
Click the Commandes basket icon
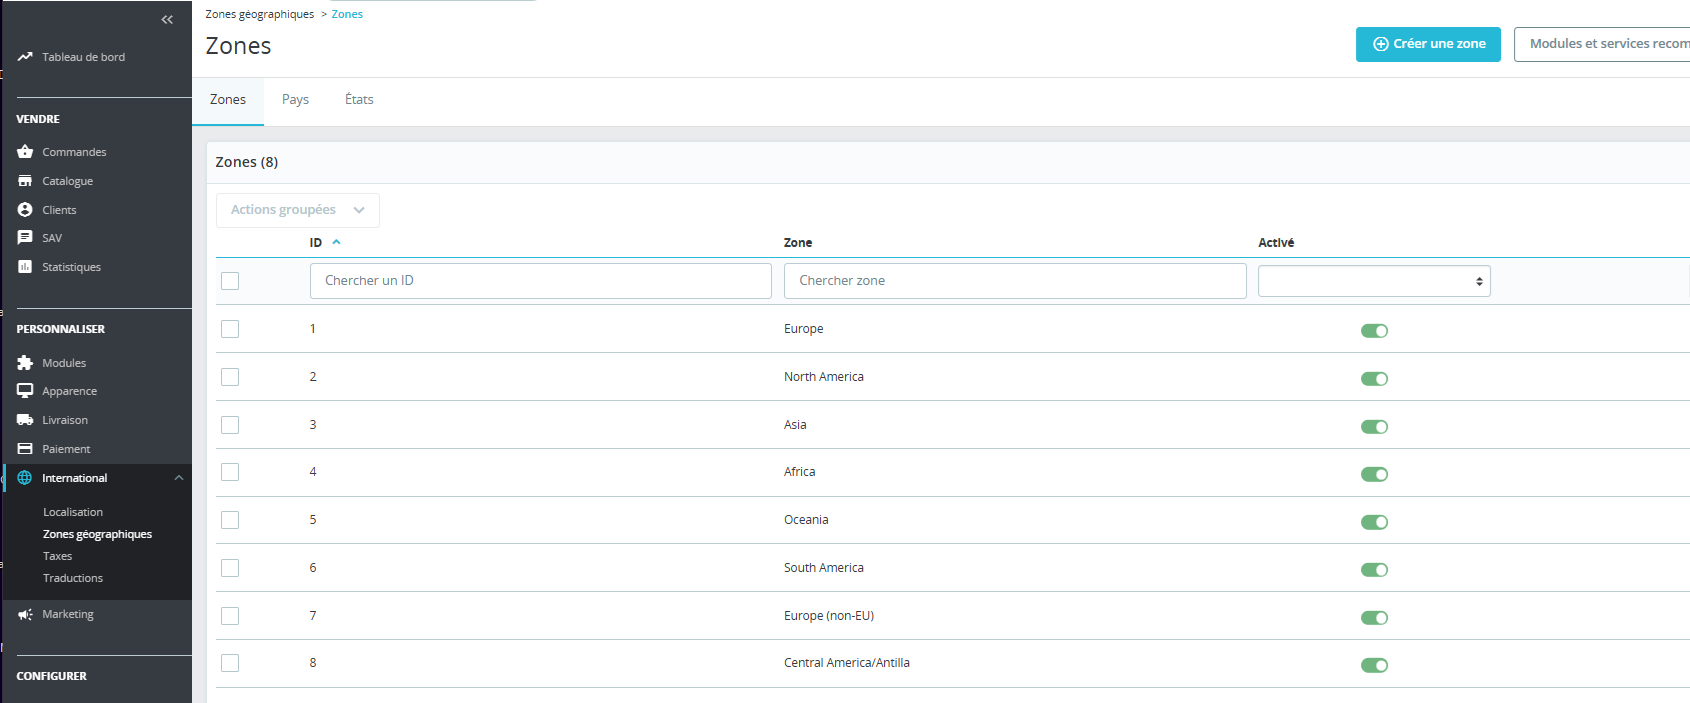[25, 152]
